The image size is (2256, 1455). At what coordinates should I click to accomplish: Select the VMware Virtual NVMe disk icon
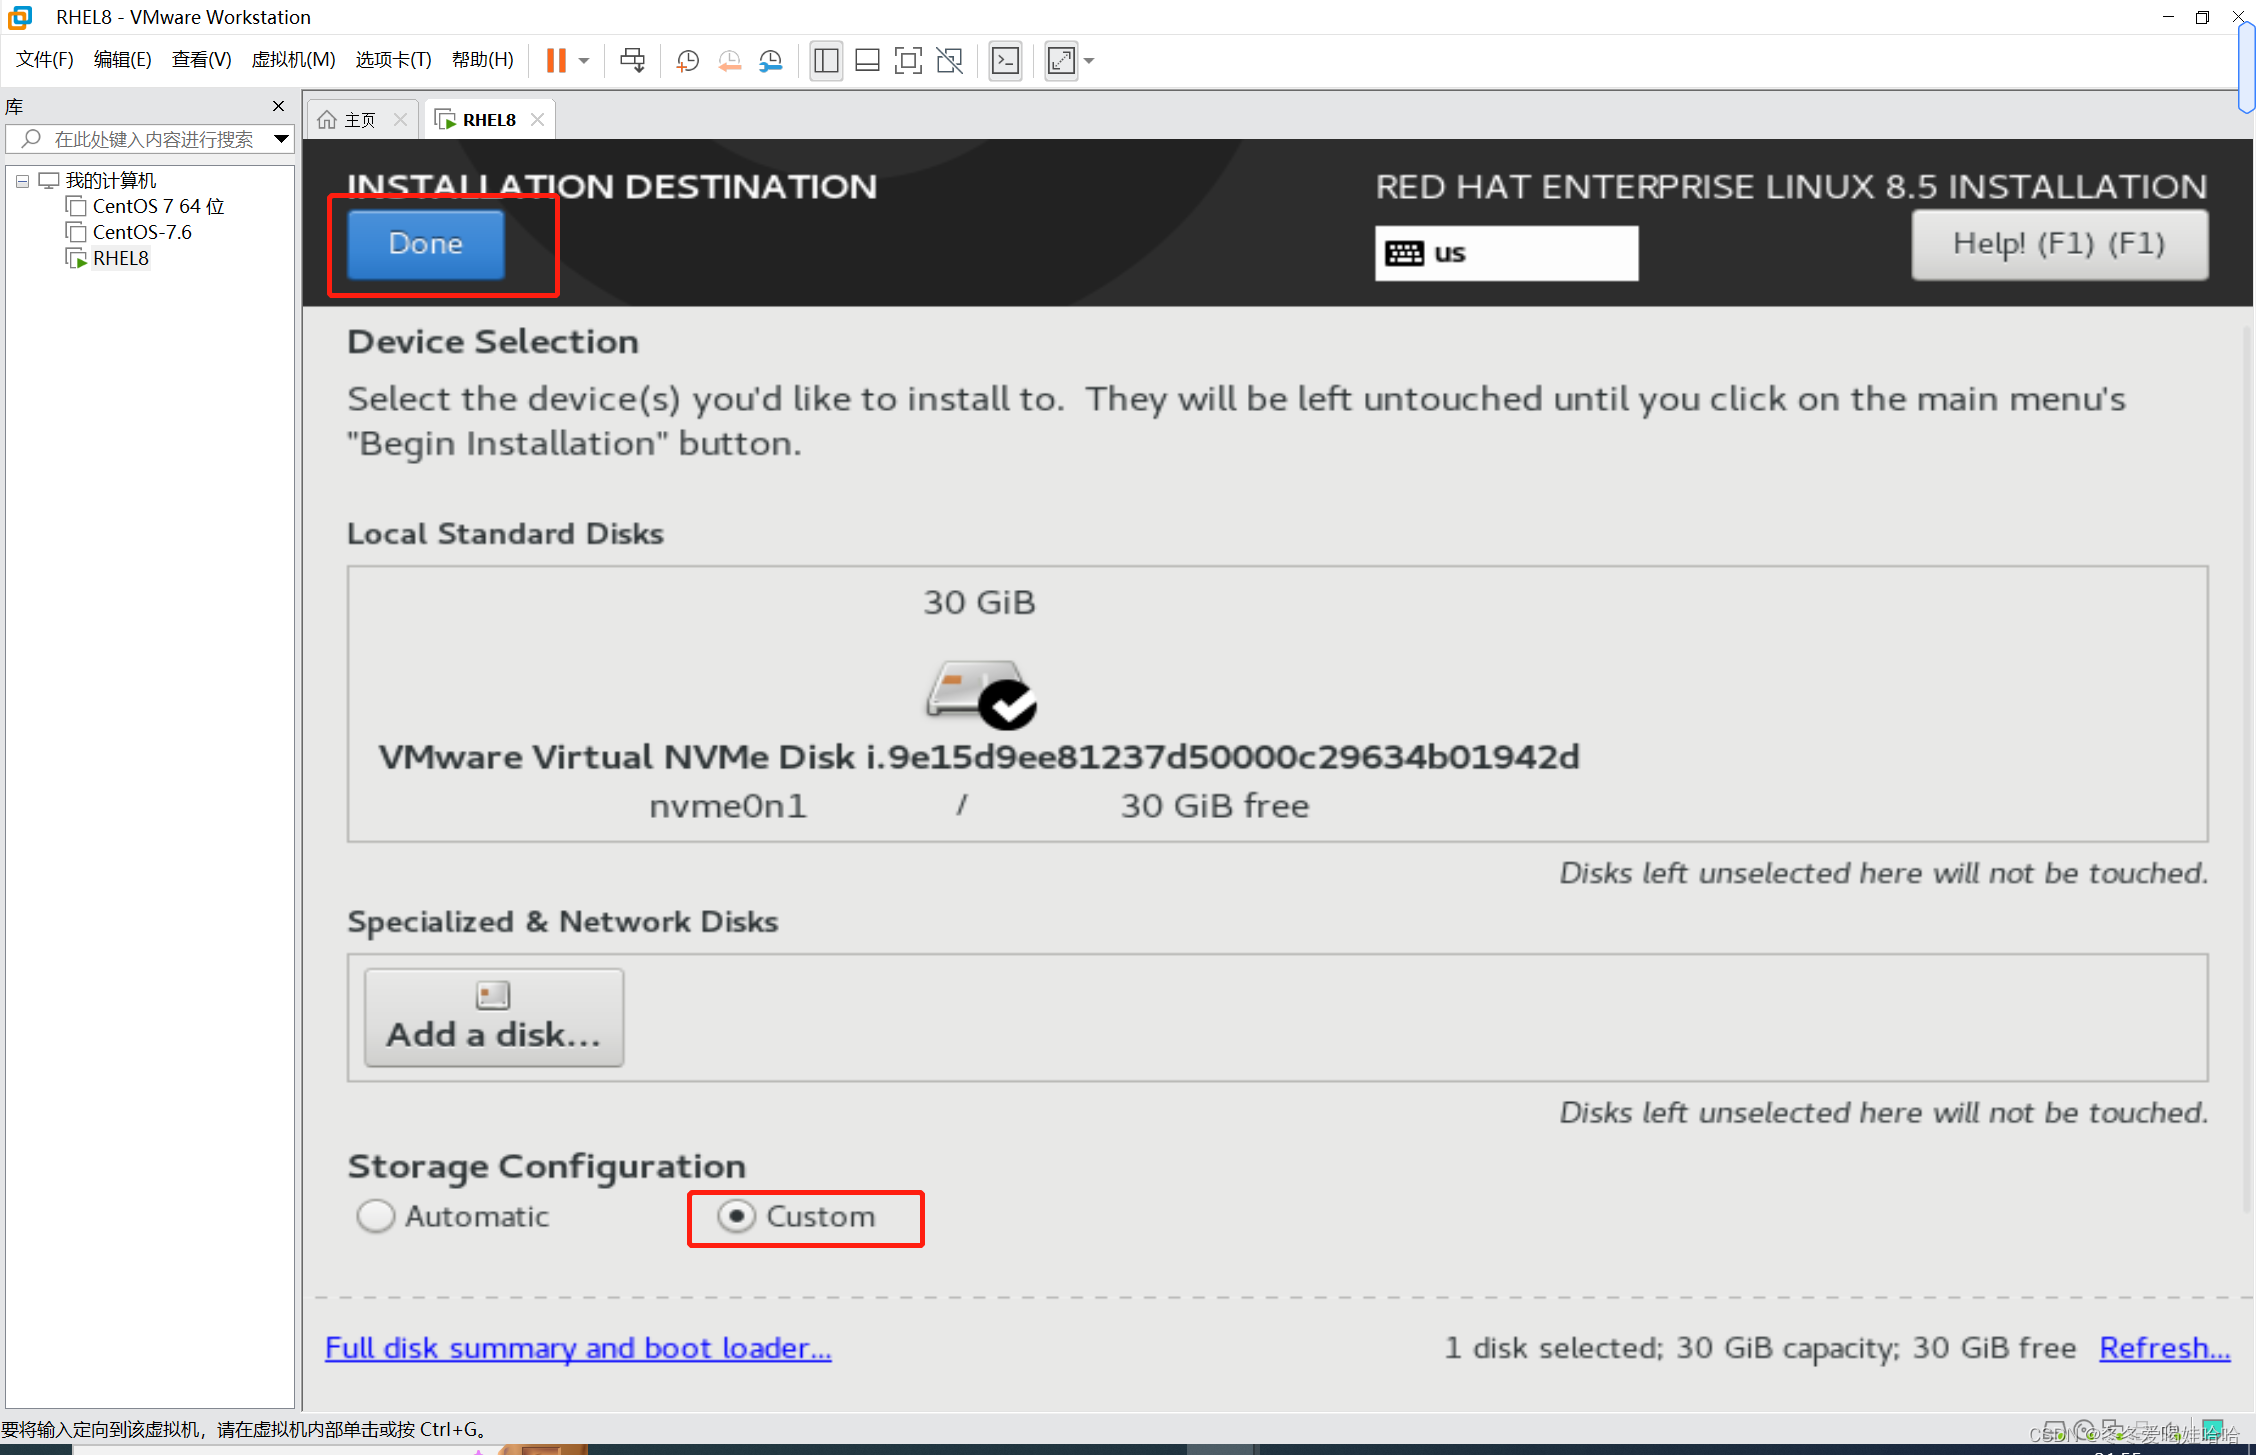(x=980, y=693)
